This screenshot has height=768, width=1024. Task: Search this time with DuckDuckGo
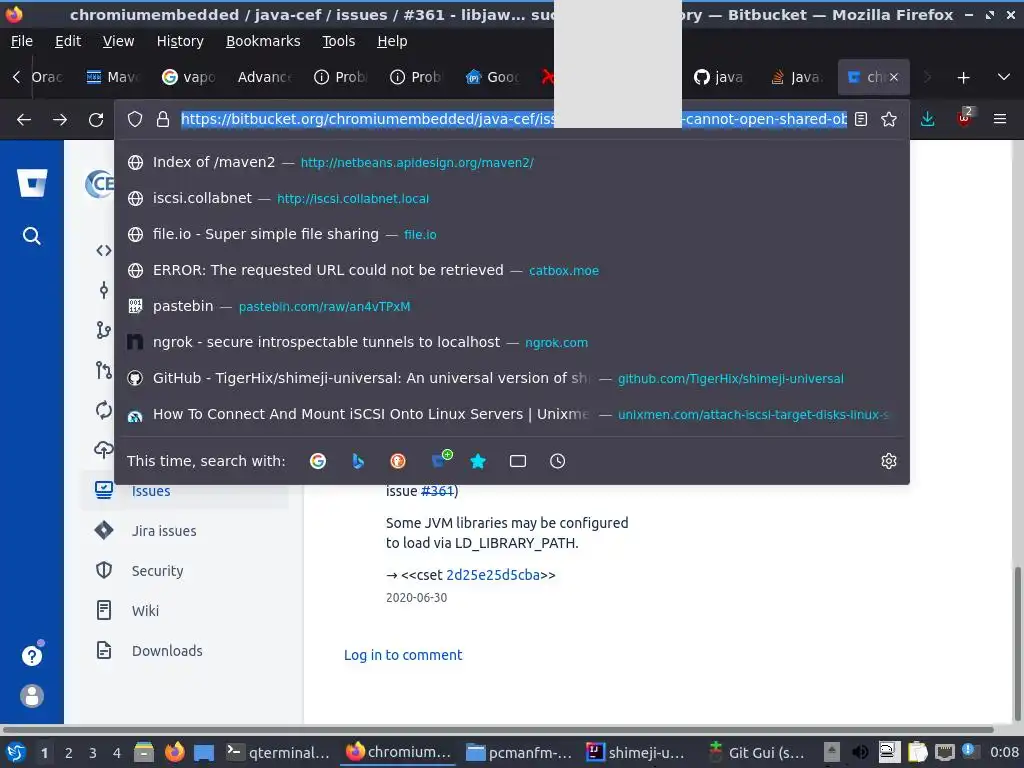398,461
